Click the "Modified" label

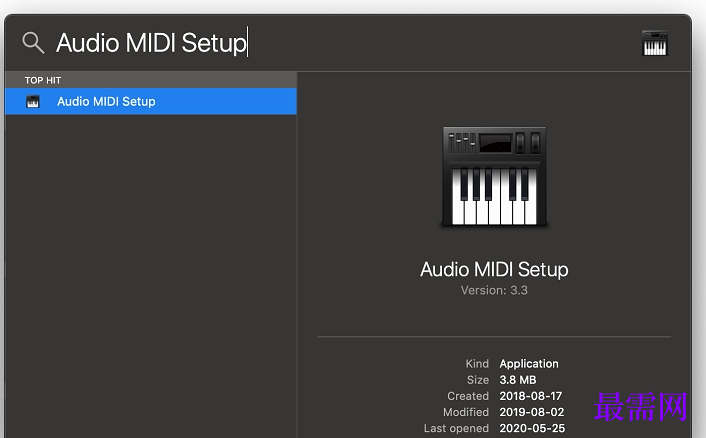pyautogui.click(x=466, y=412)
